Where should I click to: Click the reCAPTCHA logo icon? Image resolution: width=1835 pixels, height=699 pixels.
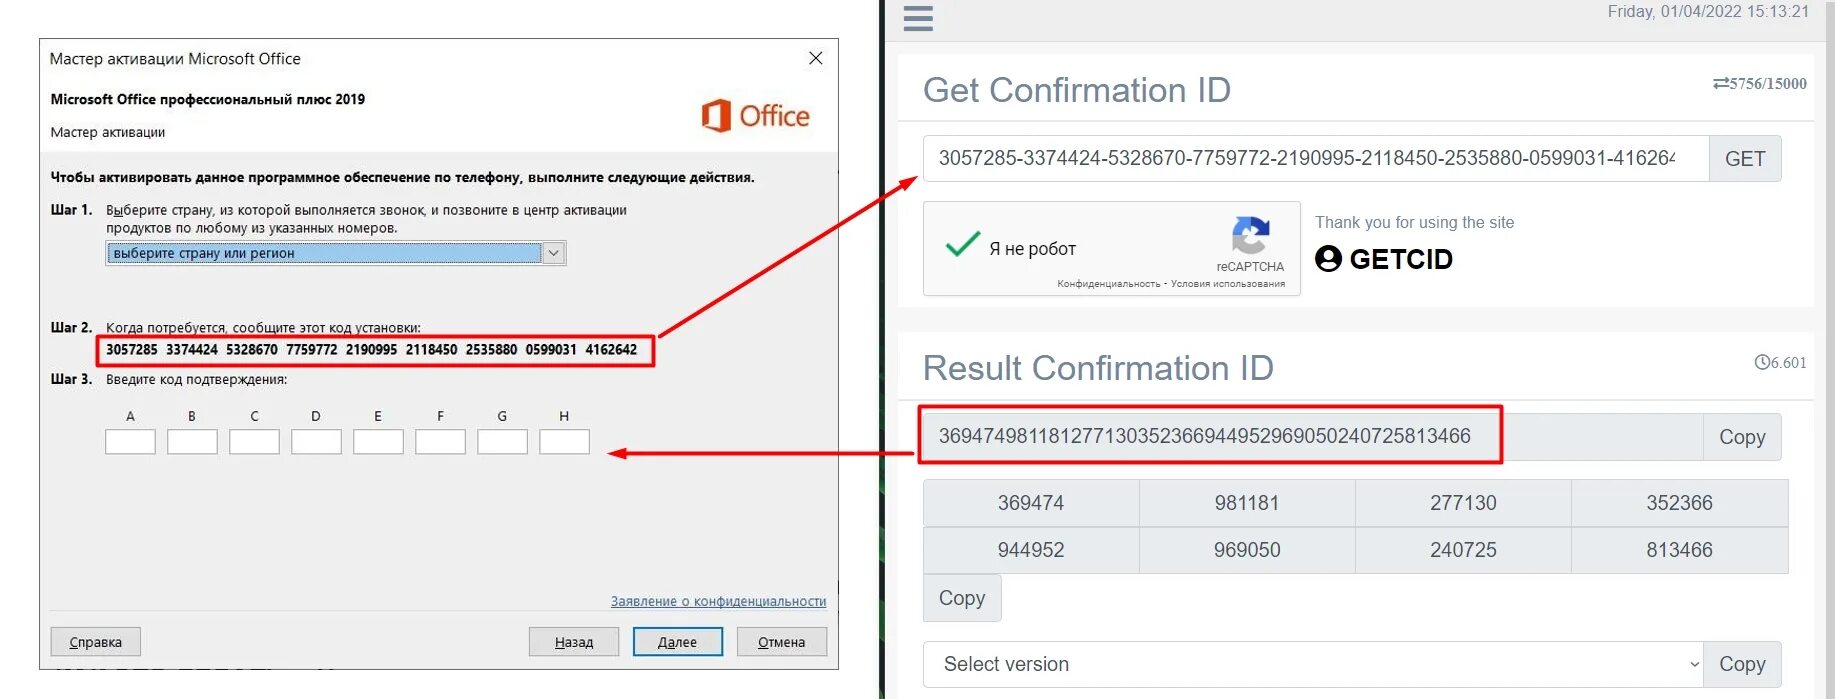click(1250, 236)
